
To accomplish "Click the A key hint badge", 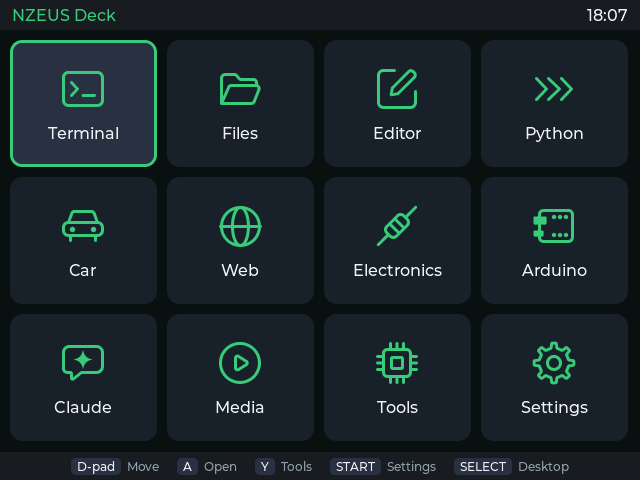I will tap(187, 467).
